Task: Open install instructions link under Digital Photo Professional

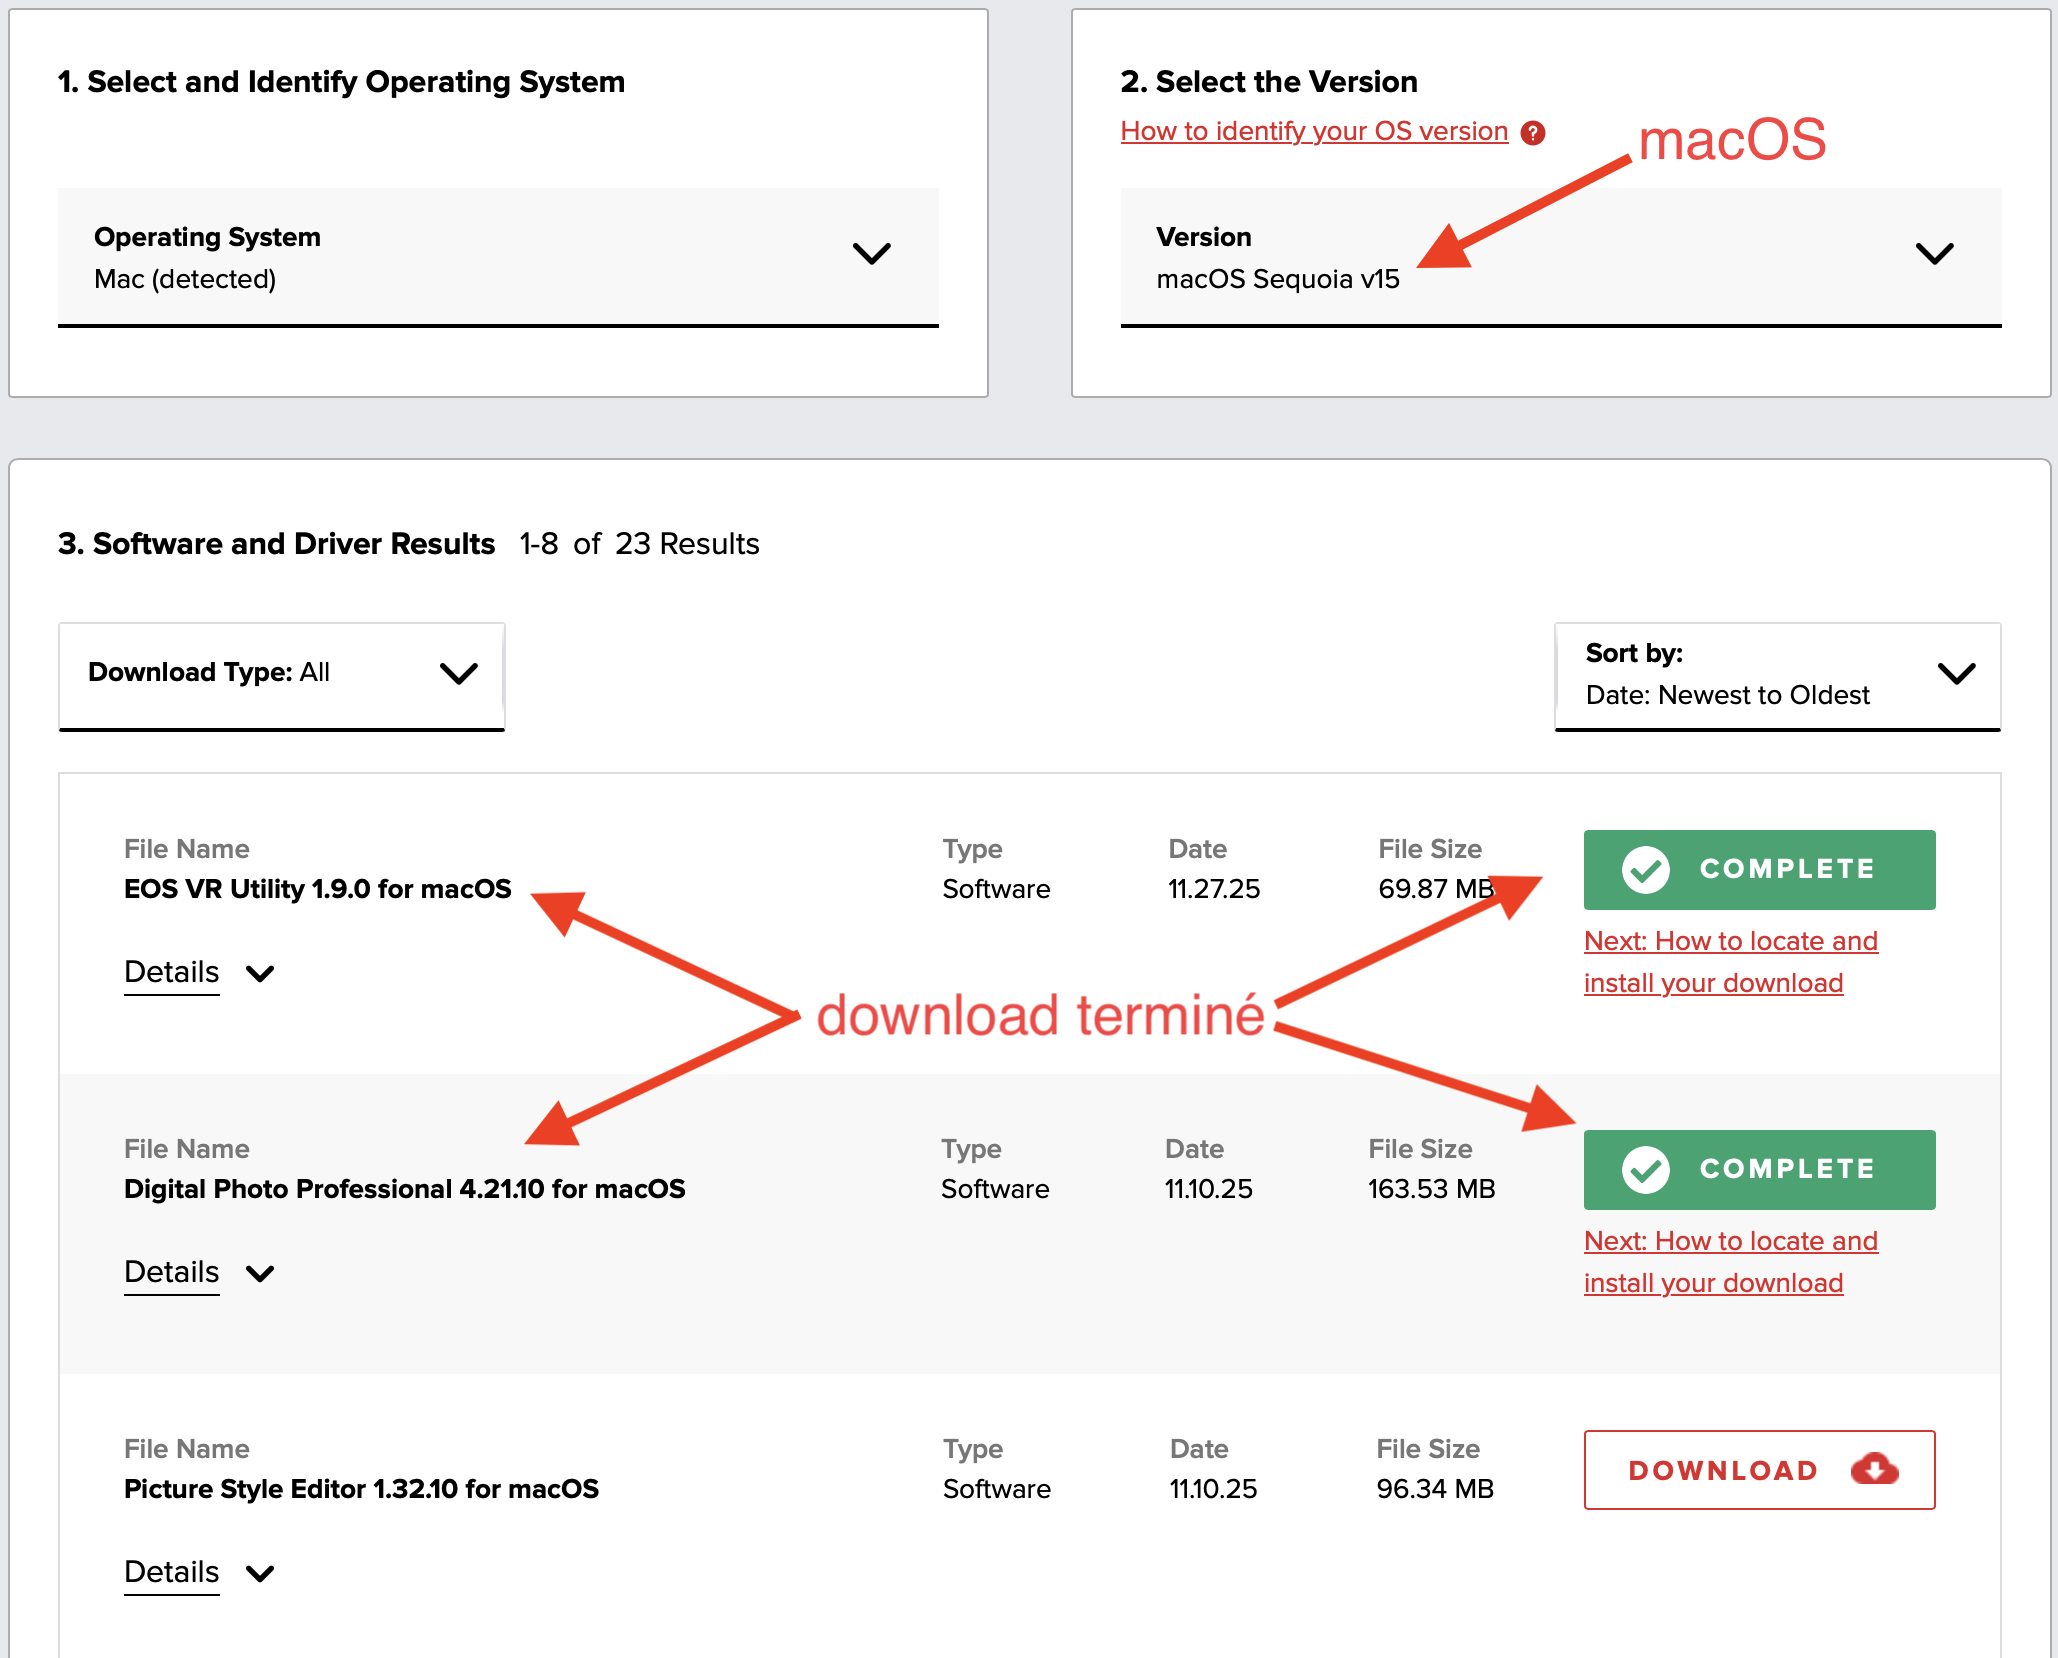Action: point(1730,1261)
